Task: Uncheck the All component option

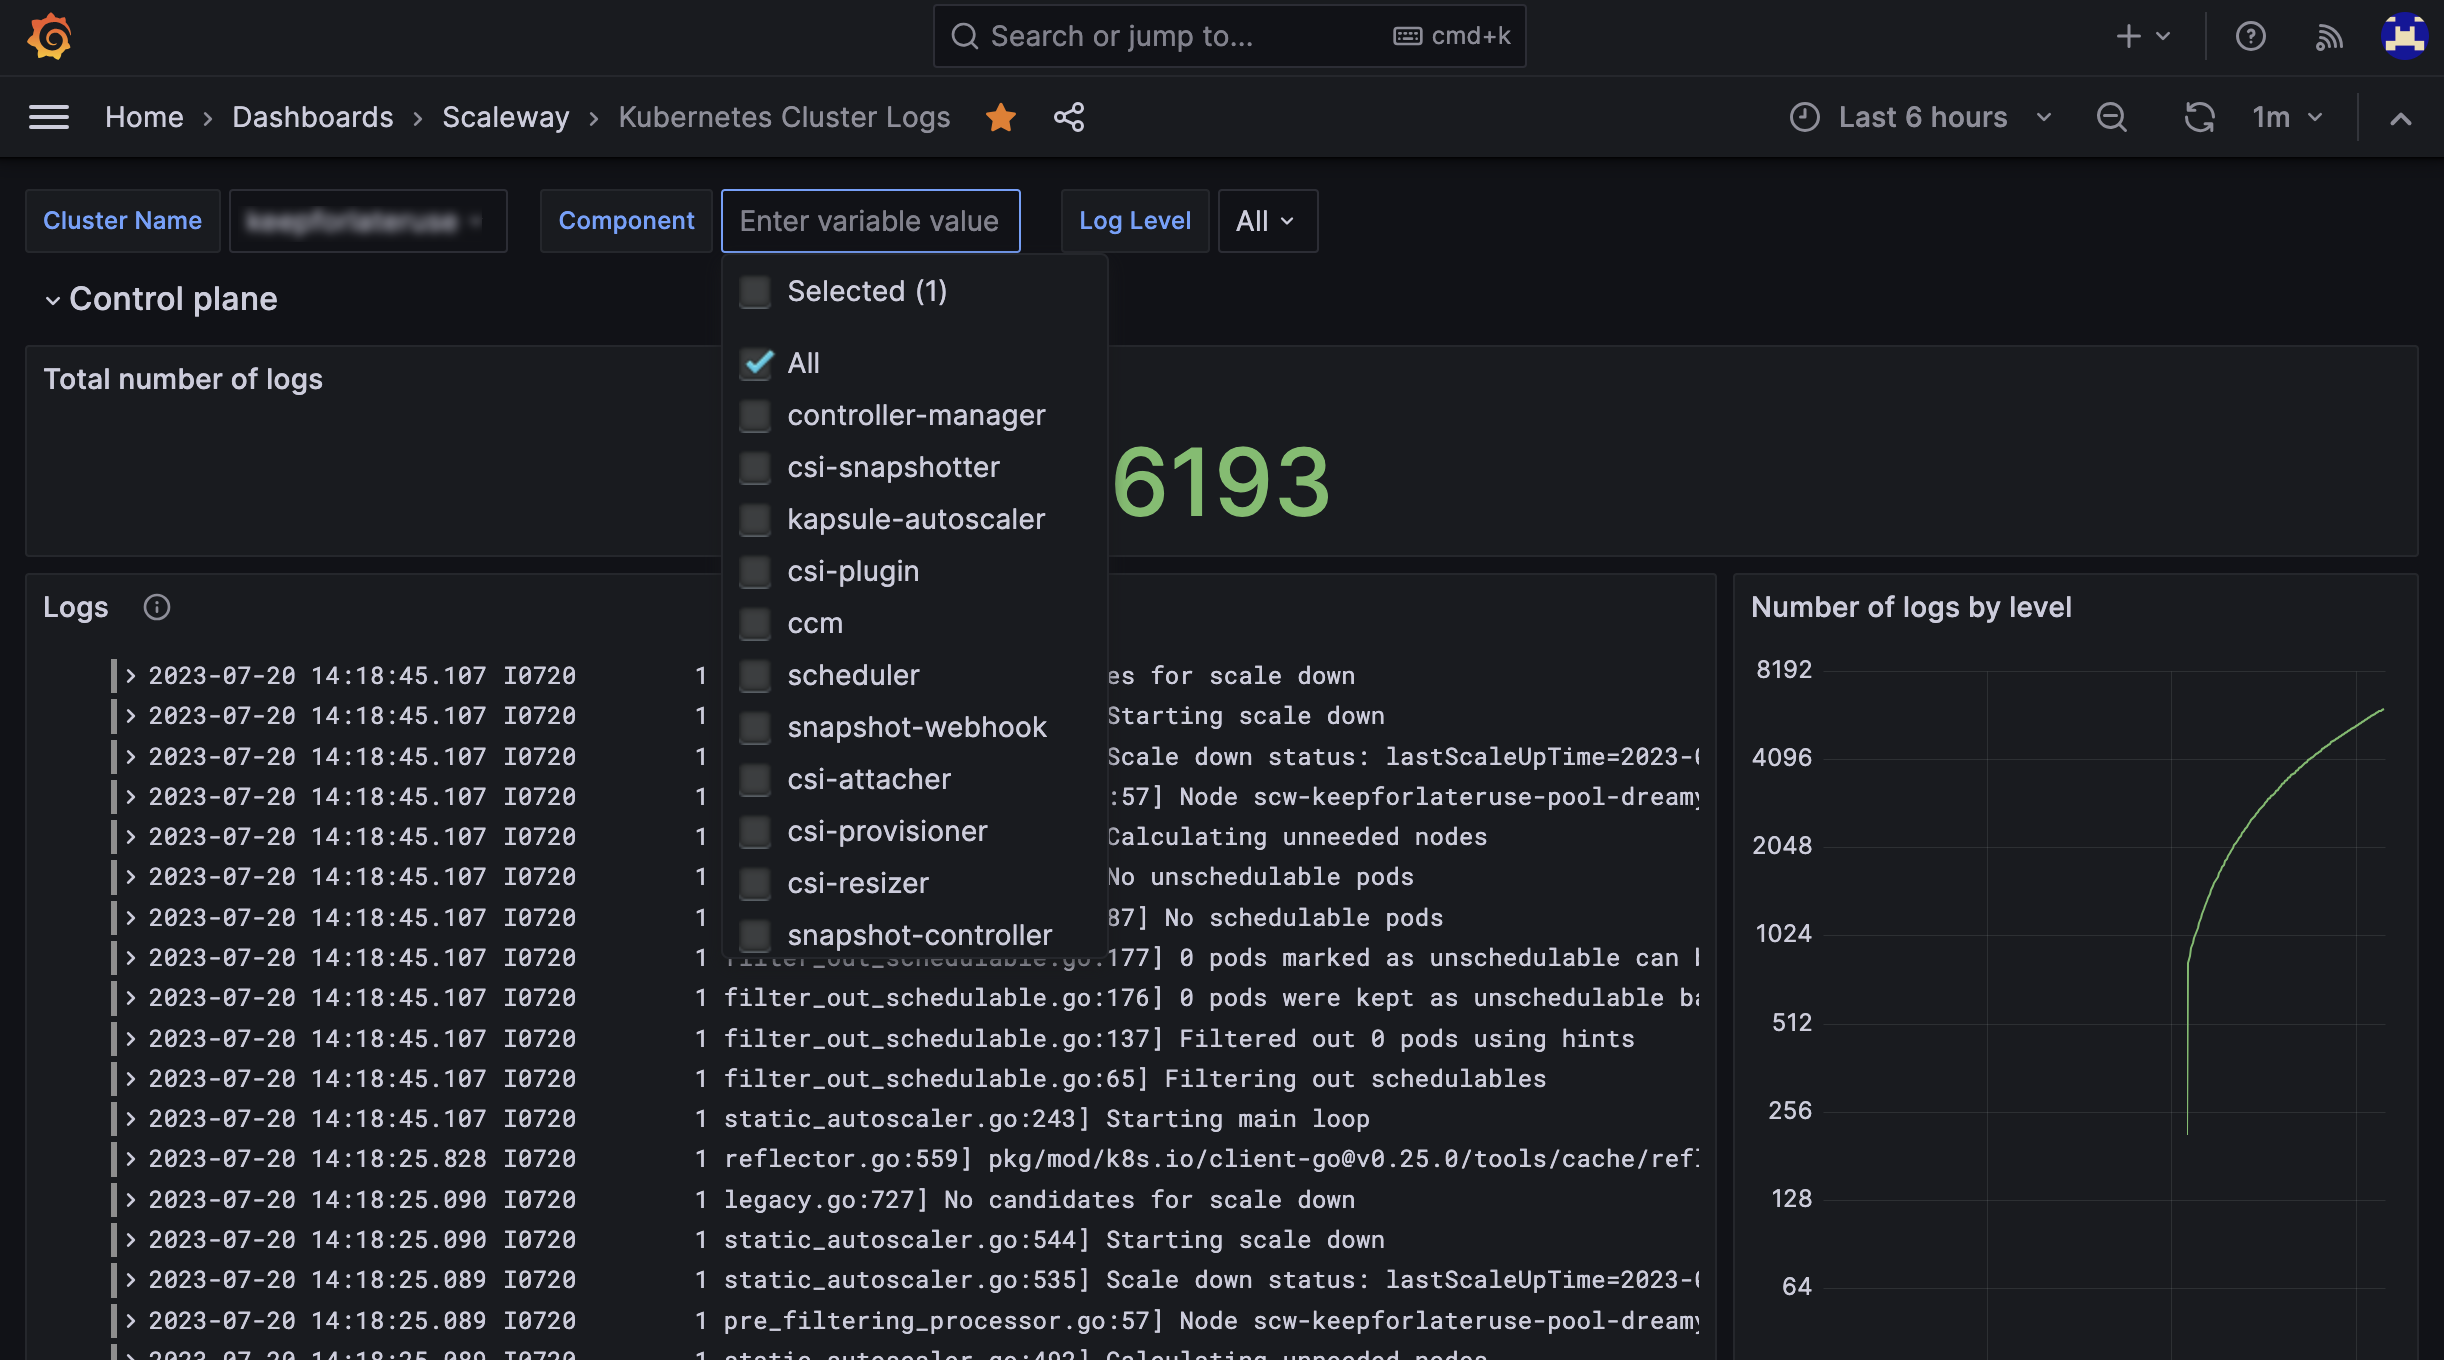Action: pyautogui.click(x=757, y=363)
